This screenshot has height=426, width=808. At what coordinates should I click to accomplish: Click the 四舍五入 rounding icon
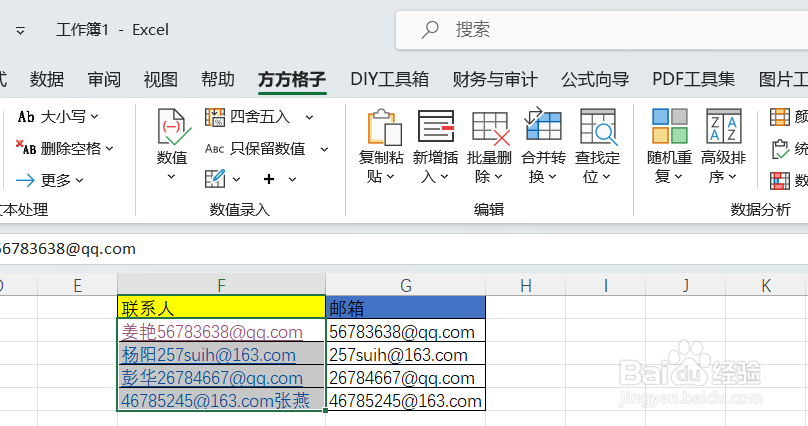pyautogui.click(x=215, y=117)
